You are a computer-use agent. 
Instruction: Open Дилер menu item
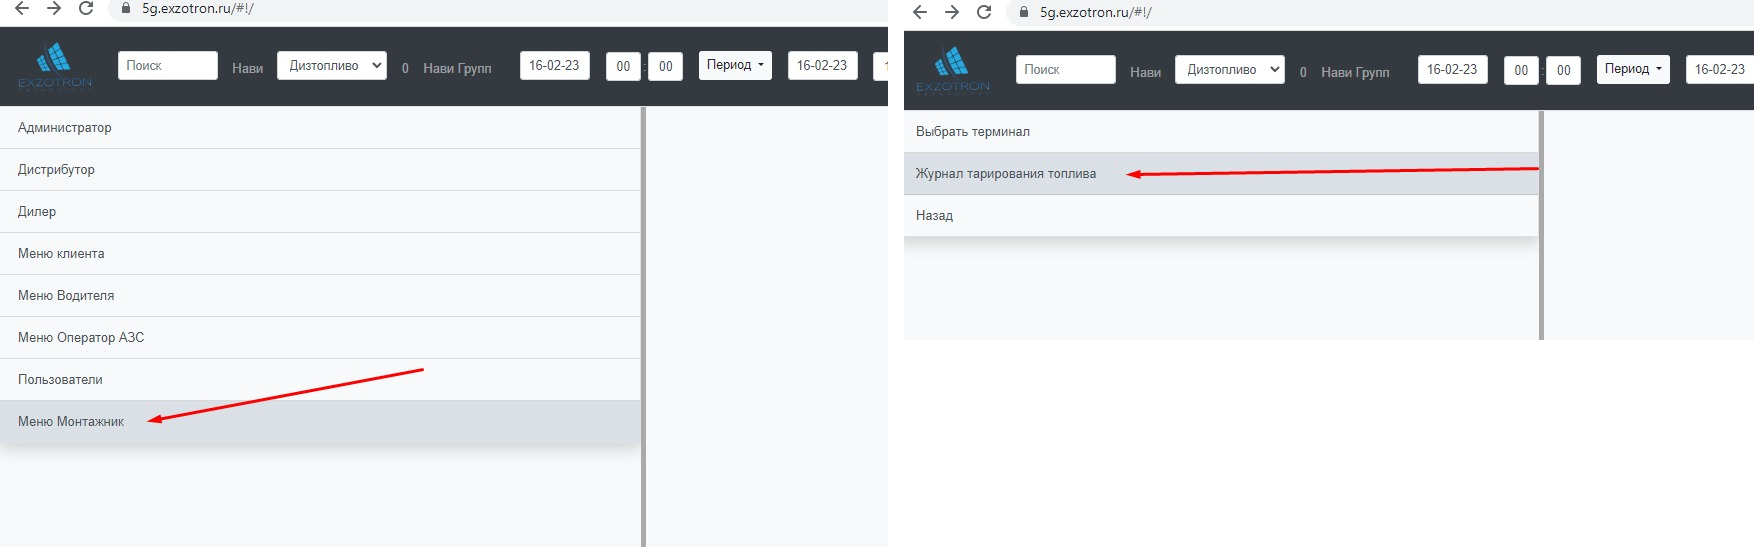[320, 212]
